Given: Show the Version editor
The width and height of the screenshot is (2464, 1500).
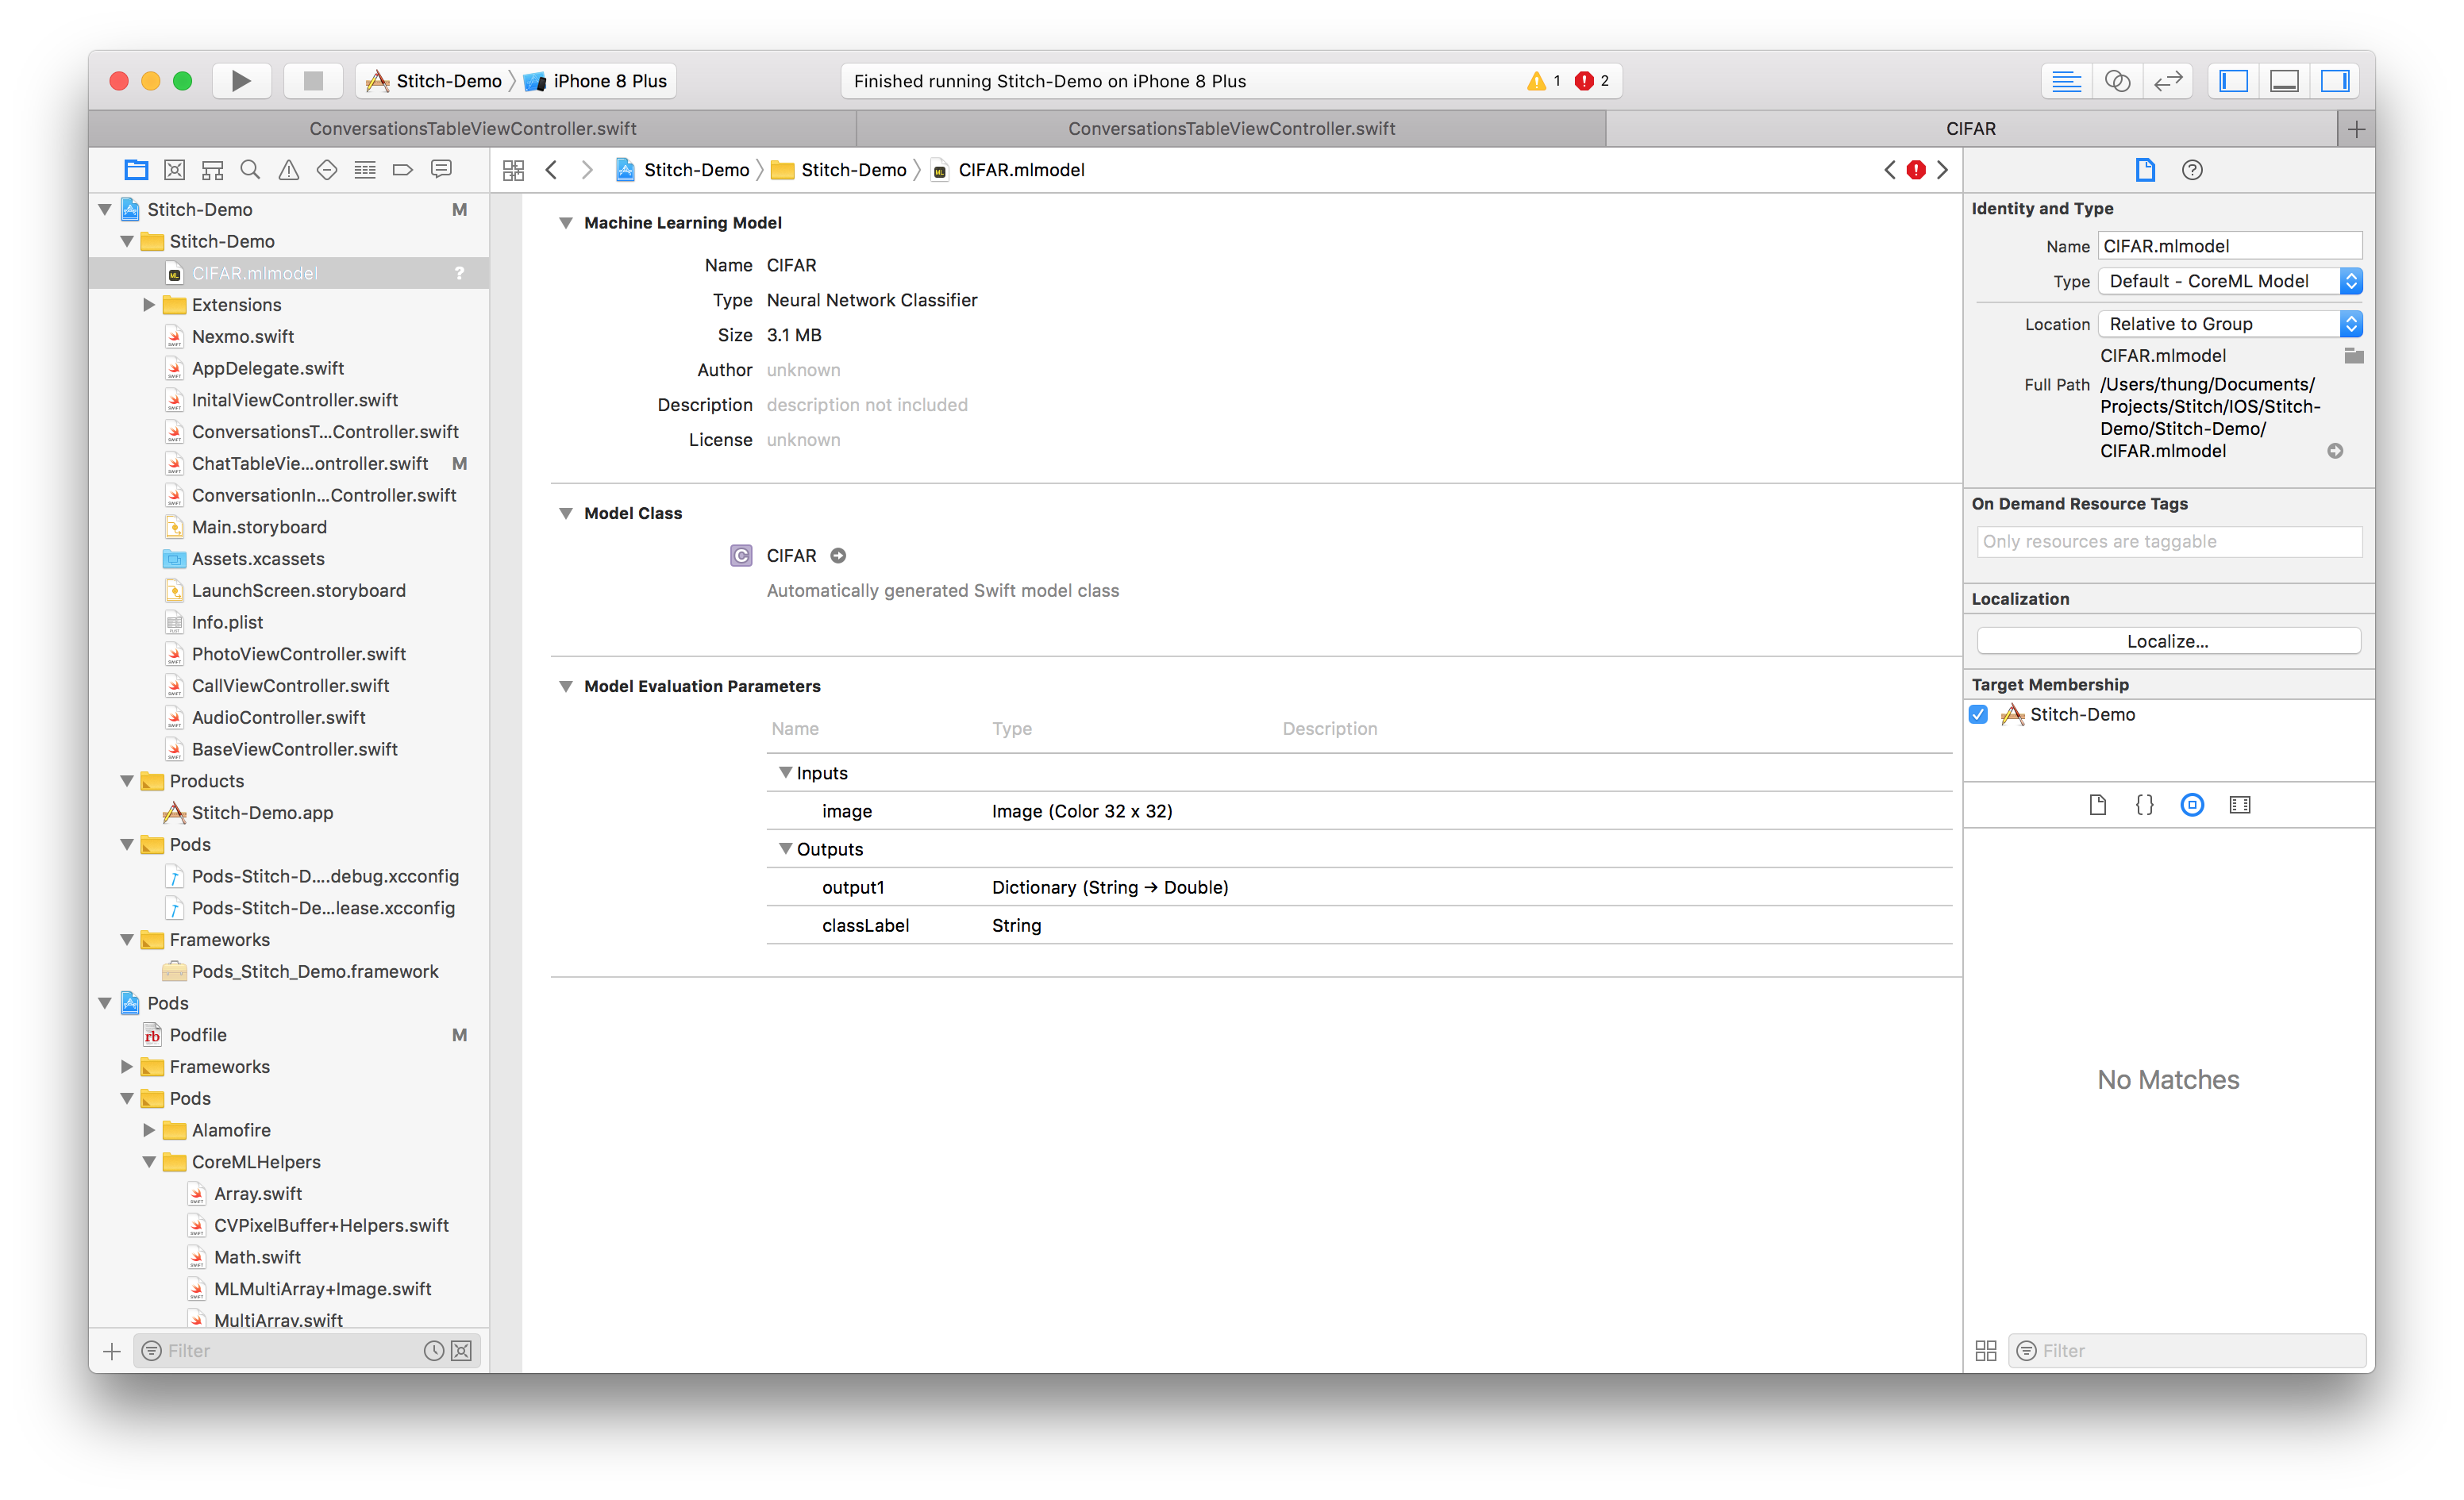Looking at the screenshot, I should click(2168, 81).
